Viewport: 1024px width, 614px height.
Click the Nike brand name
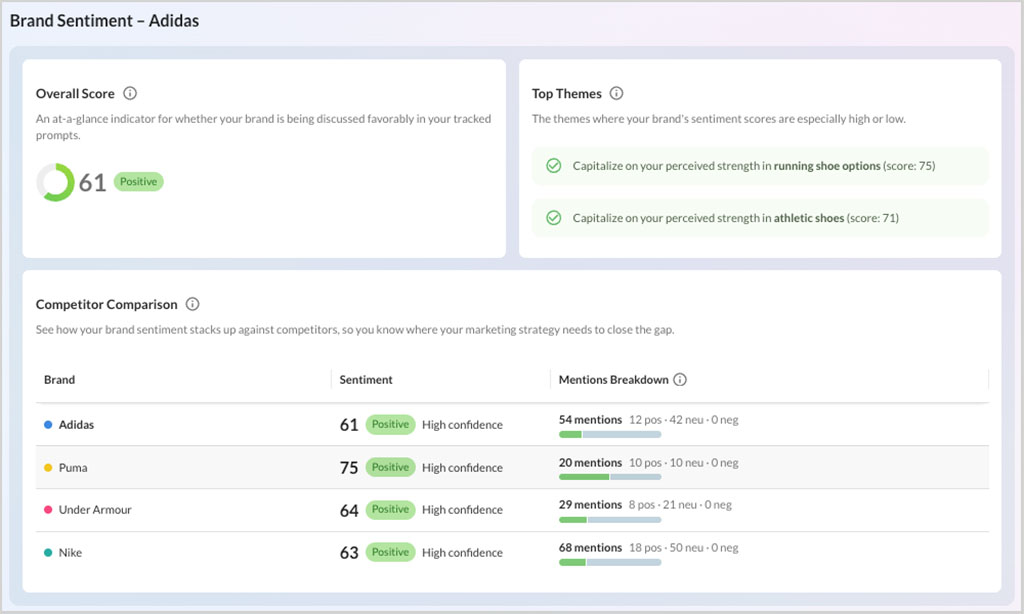click(x=71, y=553)
